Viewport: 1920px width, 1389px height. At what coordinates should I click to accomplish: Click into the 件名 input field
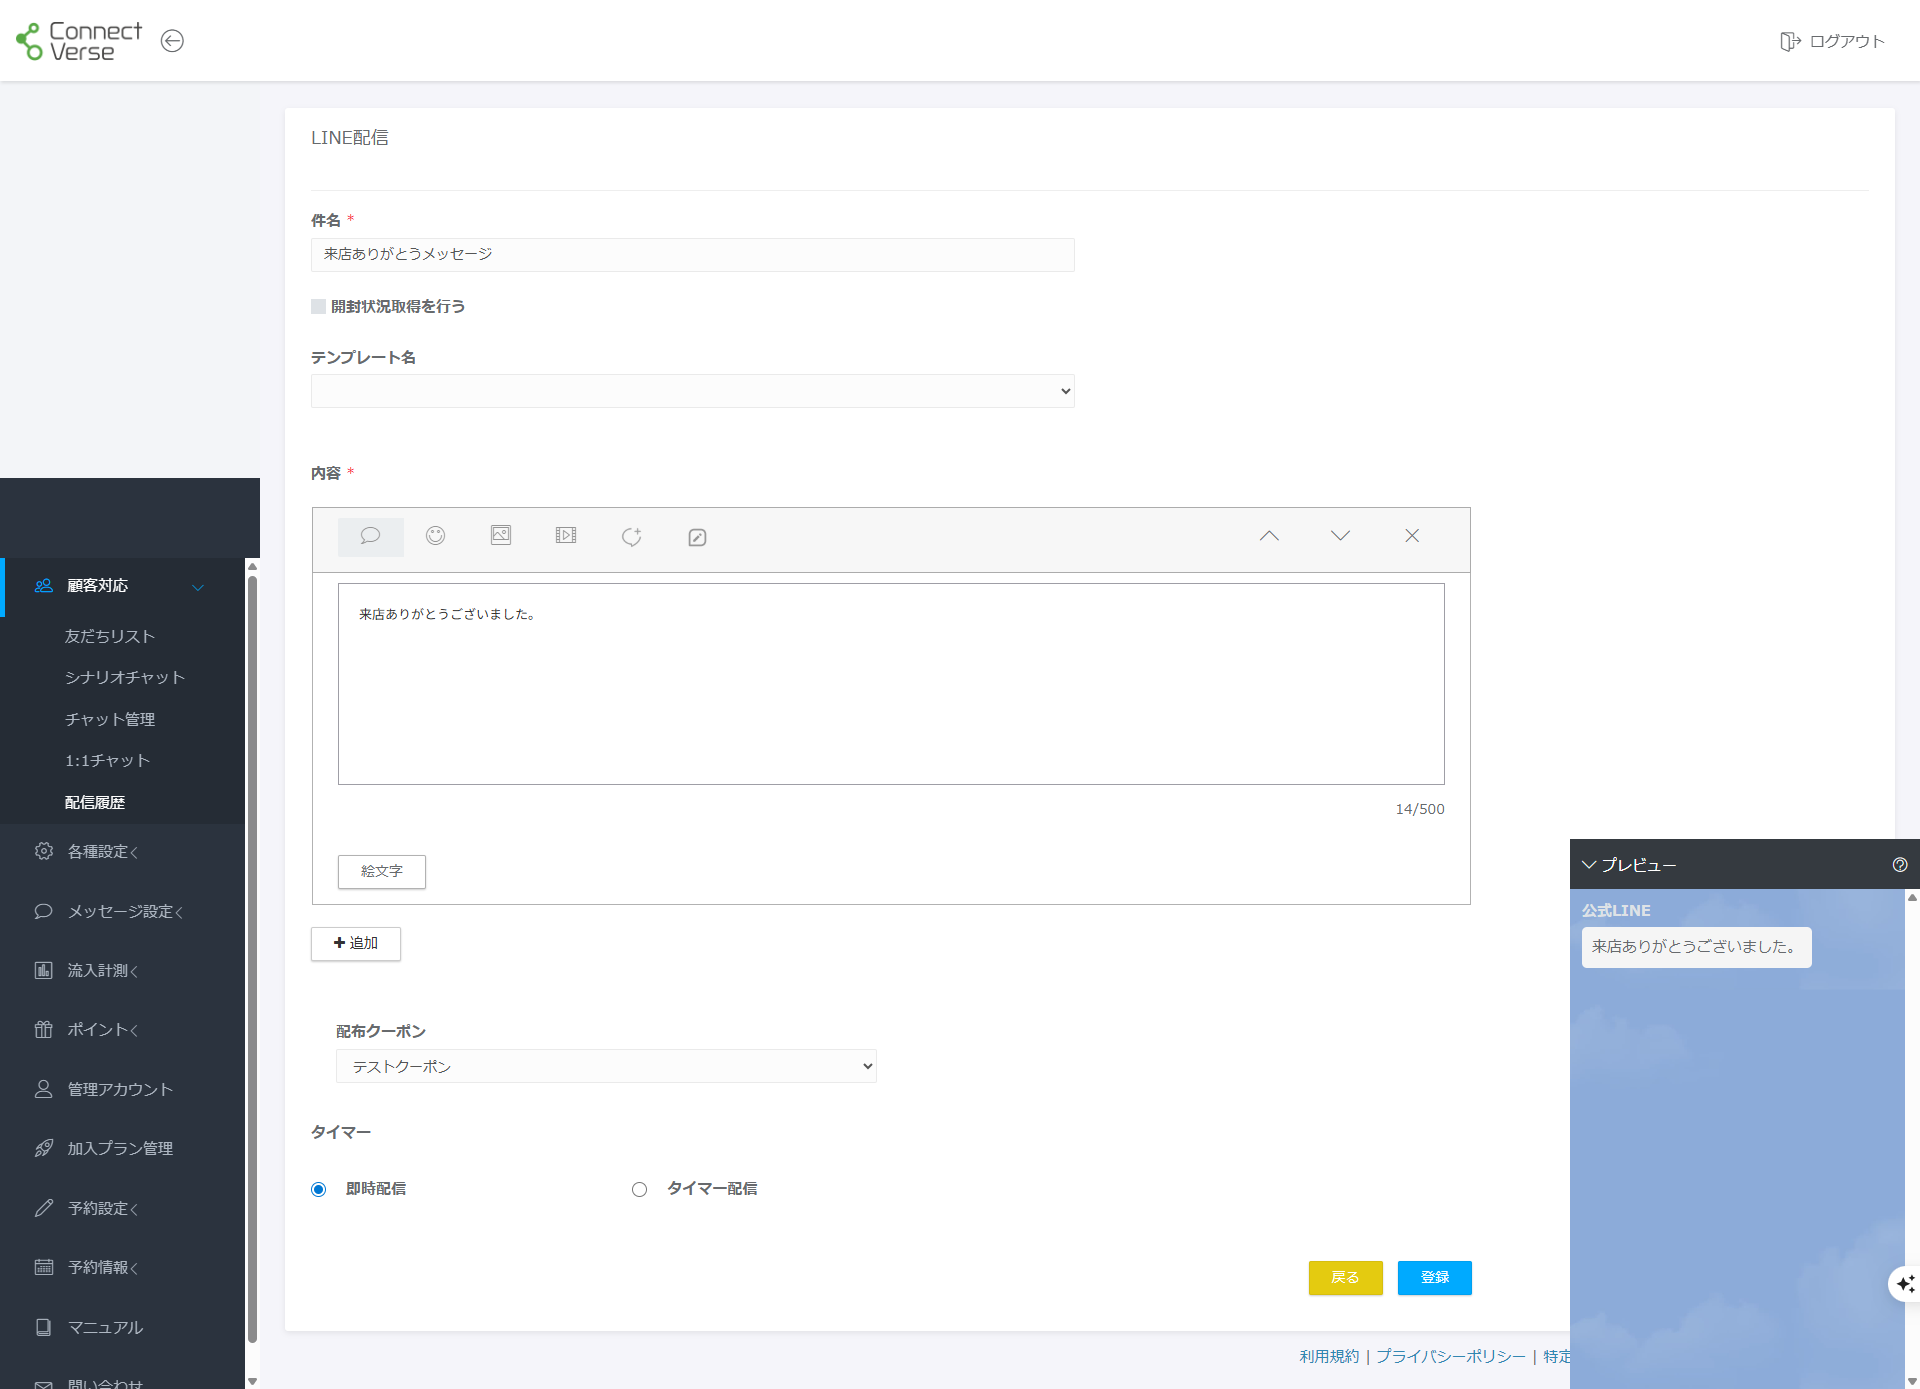click(692, 255)
